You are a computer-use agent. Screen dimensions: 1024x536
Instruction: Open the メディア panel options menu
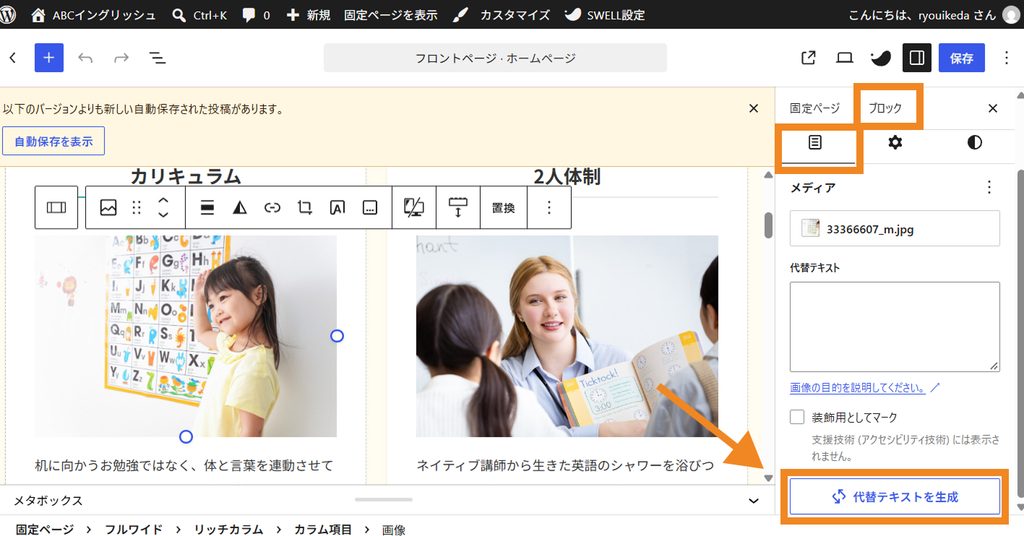point(989,188)
